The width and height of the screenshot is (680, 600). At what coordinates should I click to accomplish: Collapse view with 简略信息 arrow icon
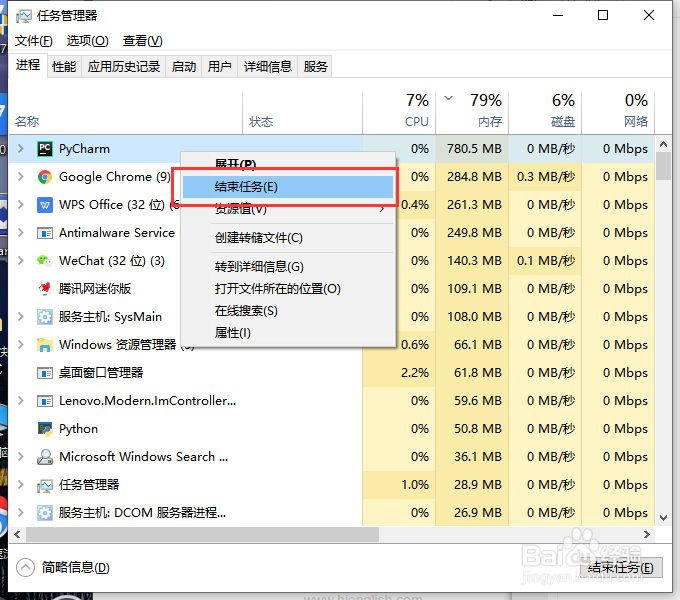(x=26, y=567)
